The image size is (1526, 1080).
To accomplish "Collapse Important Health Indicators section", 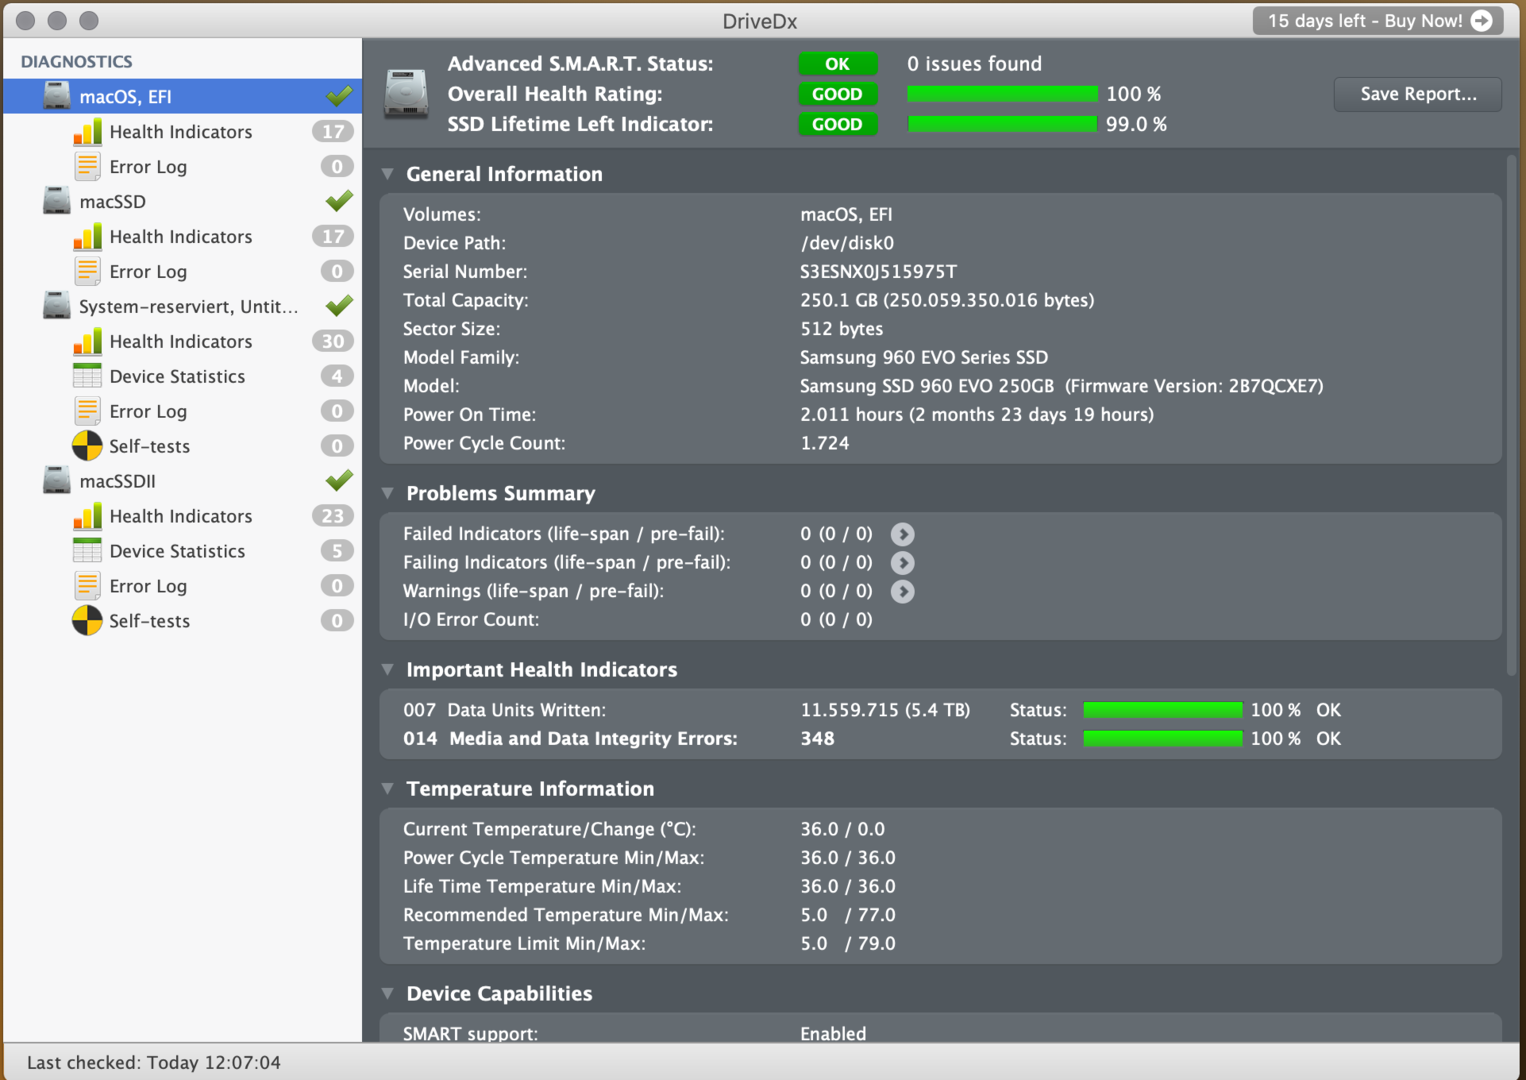I will coord(388,669).
